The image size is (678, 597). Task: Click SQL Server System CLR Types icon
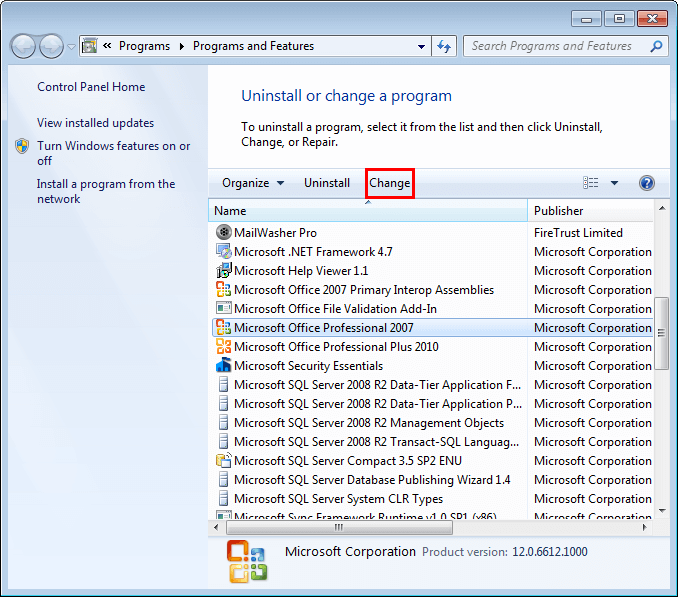(x=223, y=498)
